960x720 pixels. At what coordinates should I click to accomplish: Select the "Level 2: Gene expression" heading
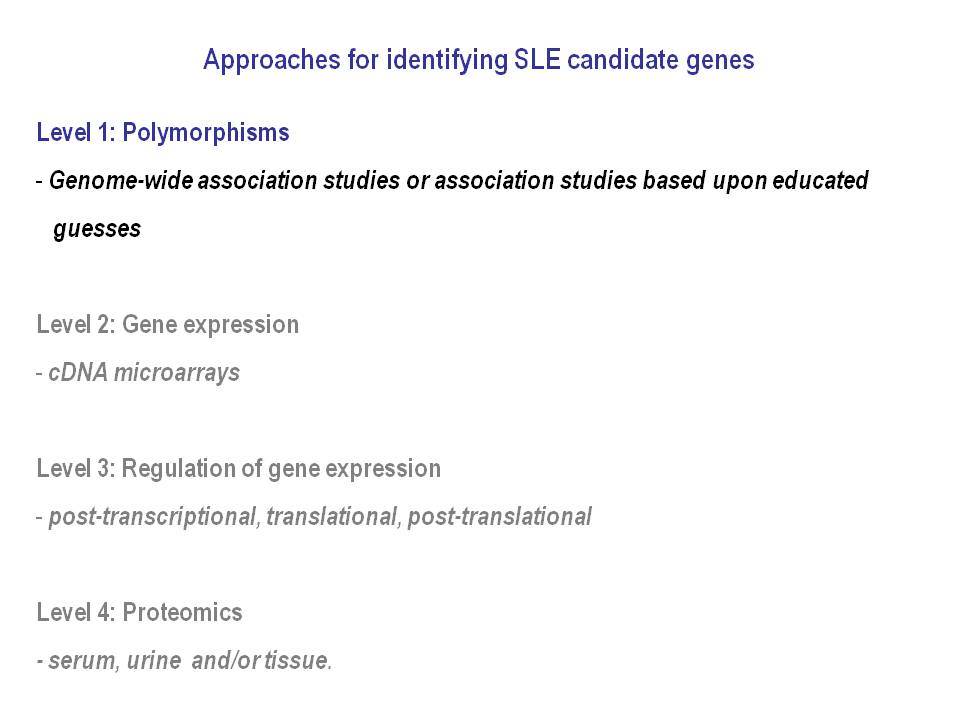pyautogui.click(x=168, y=324)
